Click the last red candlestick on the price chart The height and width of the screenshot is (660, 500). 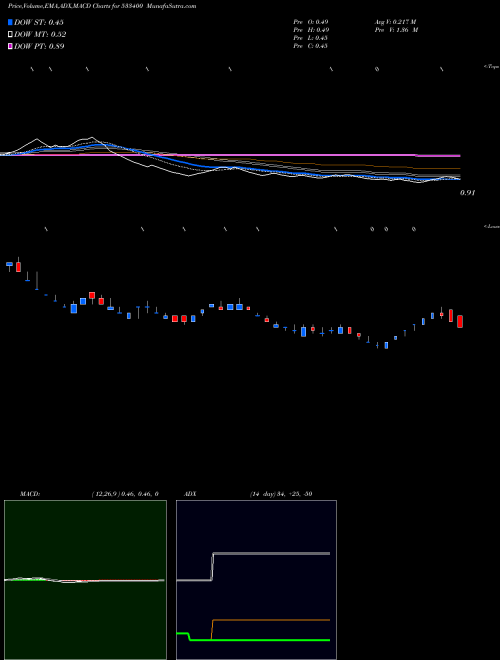click(x=460, y=321)
